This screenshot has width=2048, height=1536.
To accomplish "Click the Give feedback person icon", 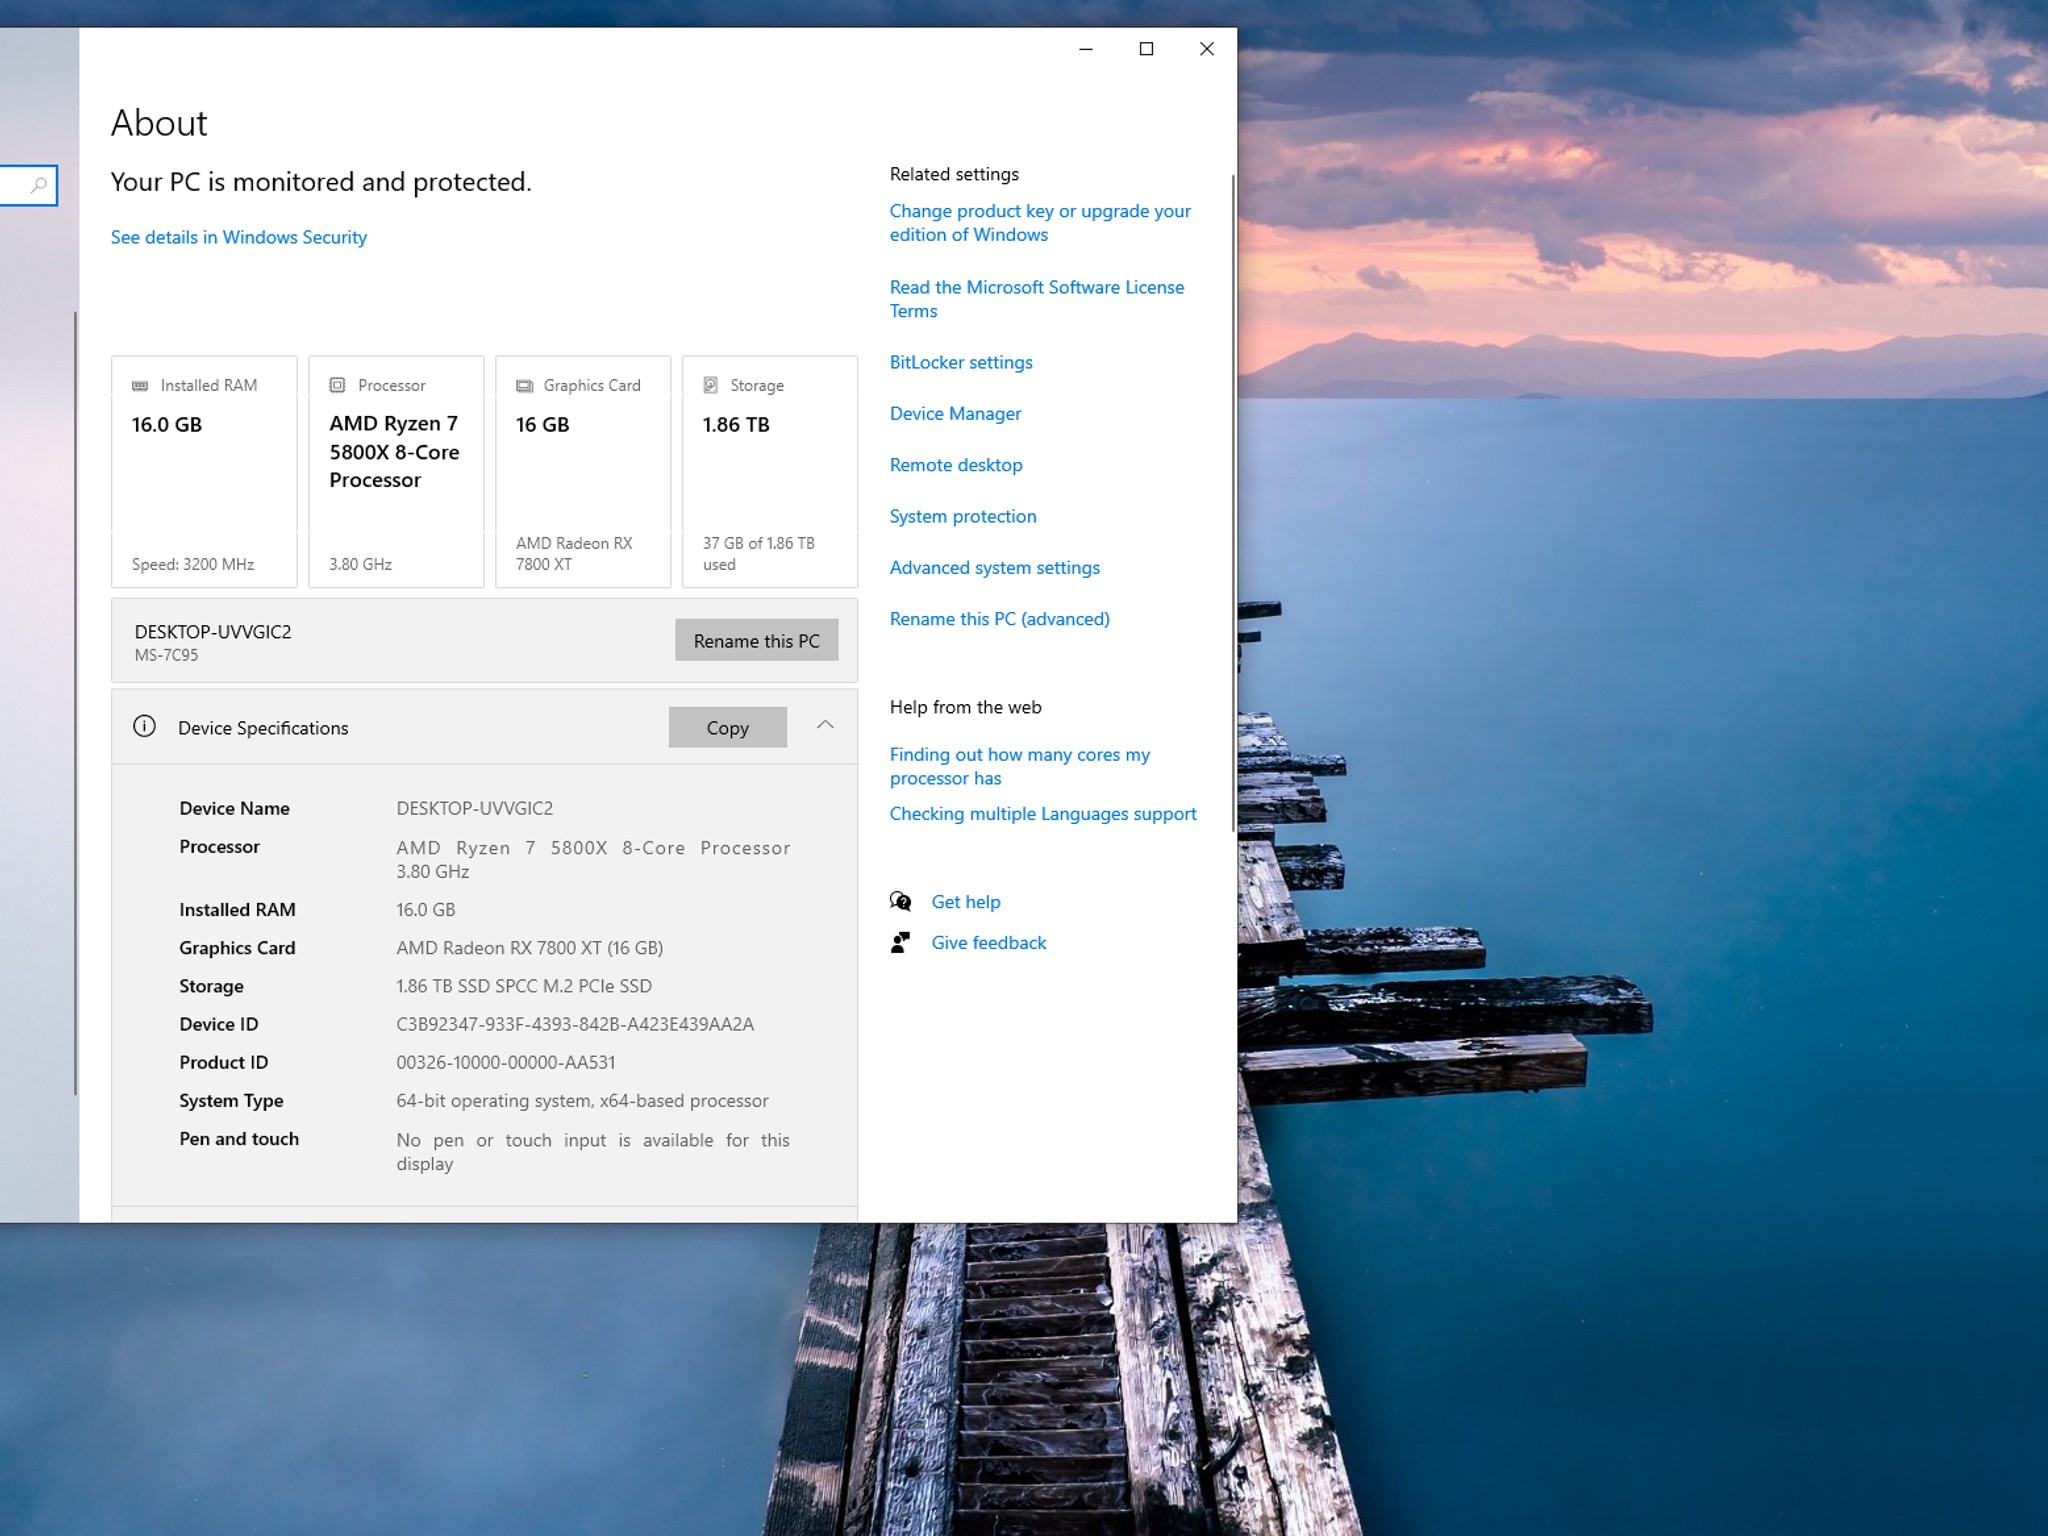I will pos(900,942).
